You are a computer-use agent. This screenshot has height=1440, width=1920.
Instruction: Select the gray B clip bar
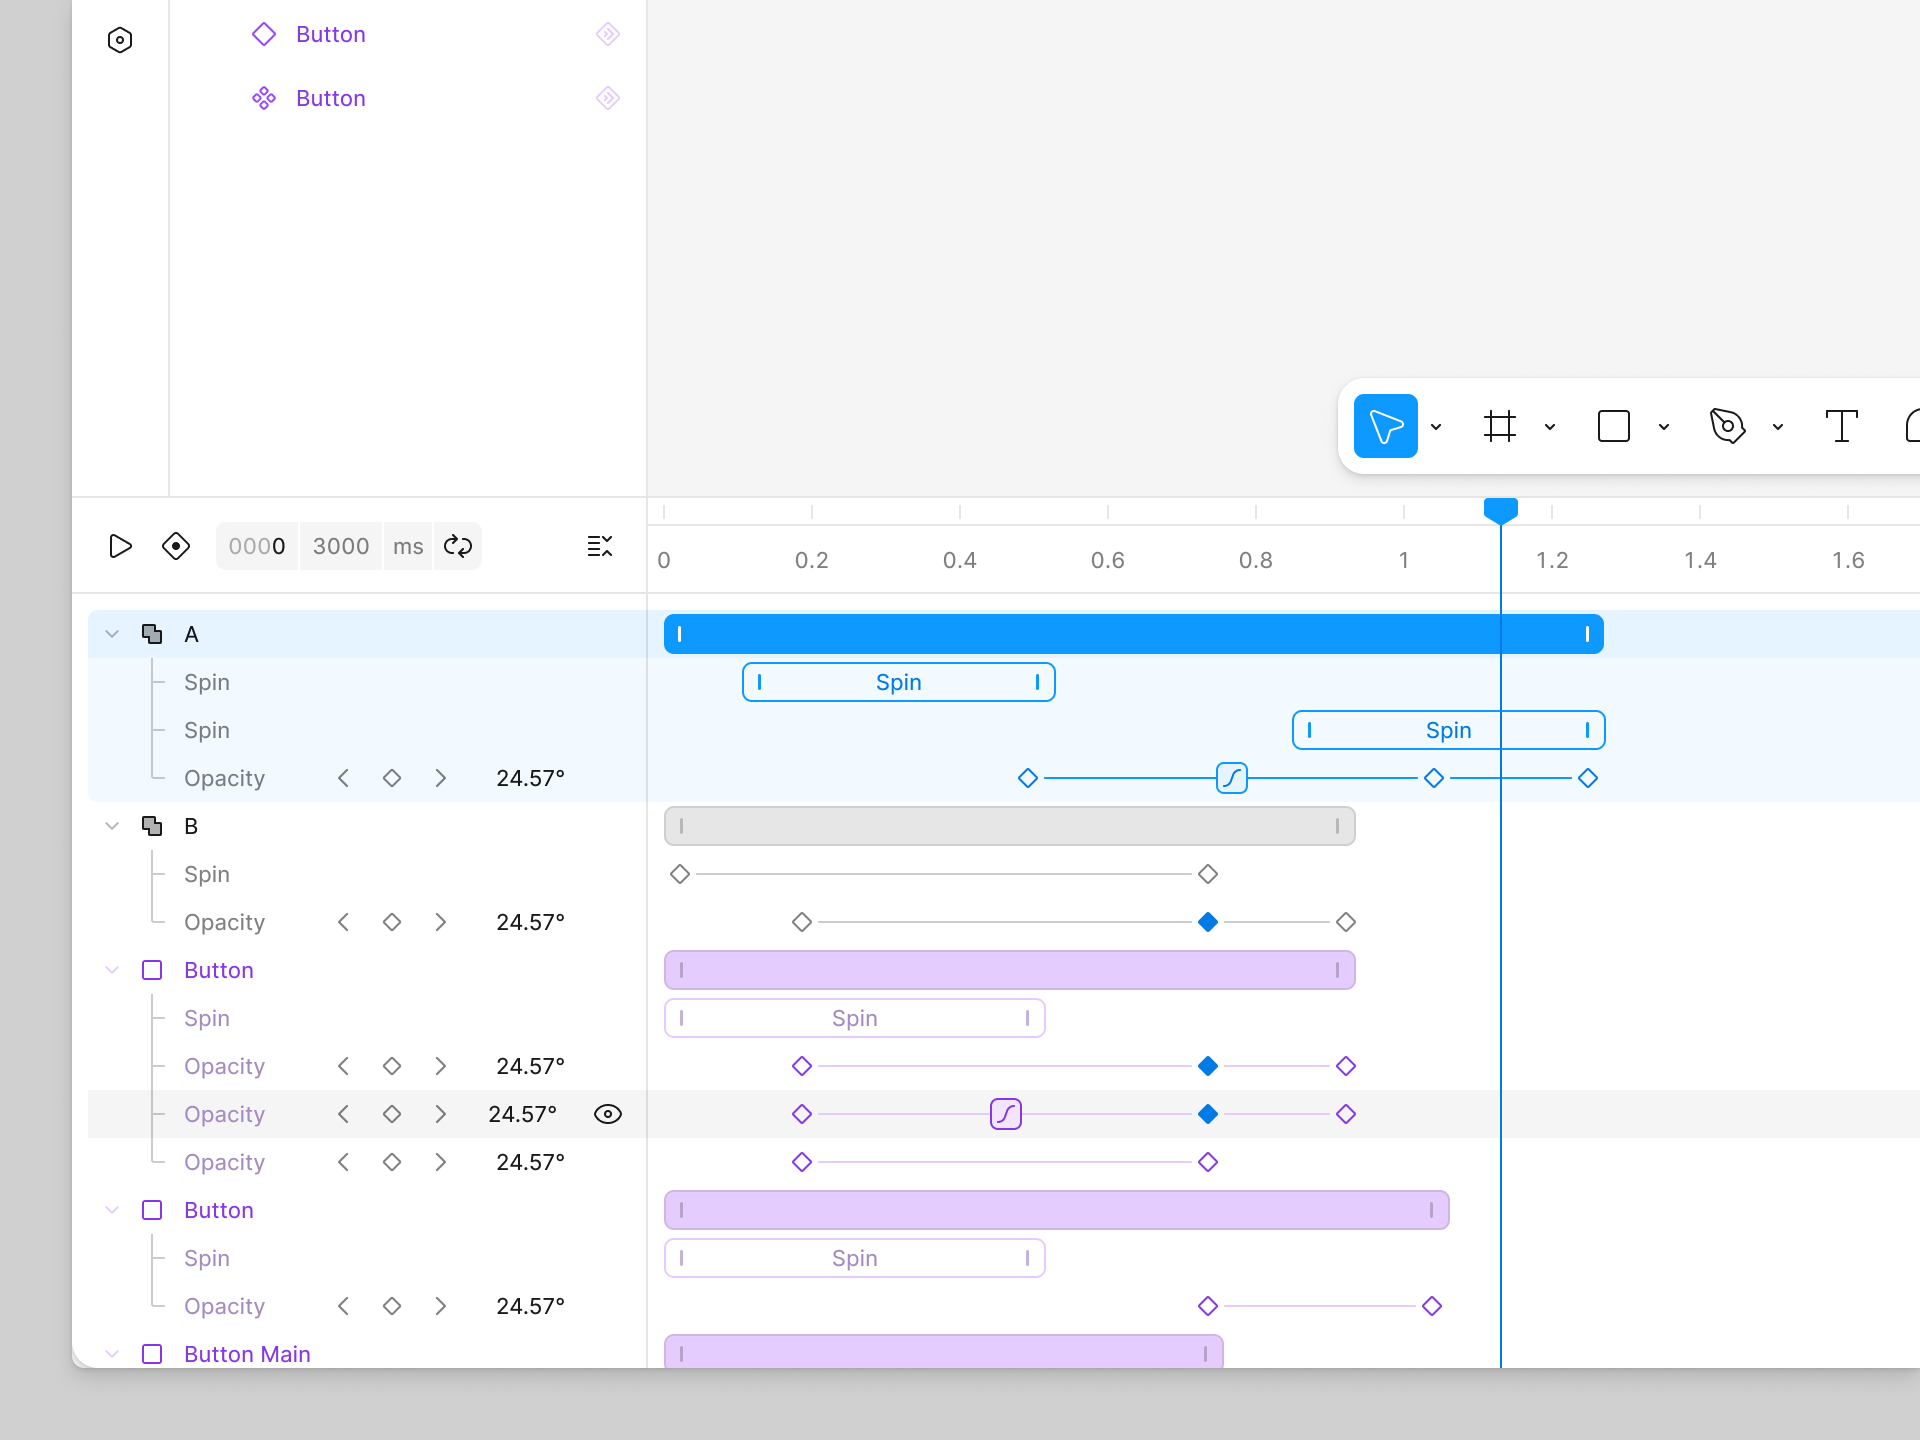pos(1010,826)
